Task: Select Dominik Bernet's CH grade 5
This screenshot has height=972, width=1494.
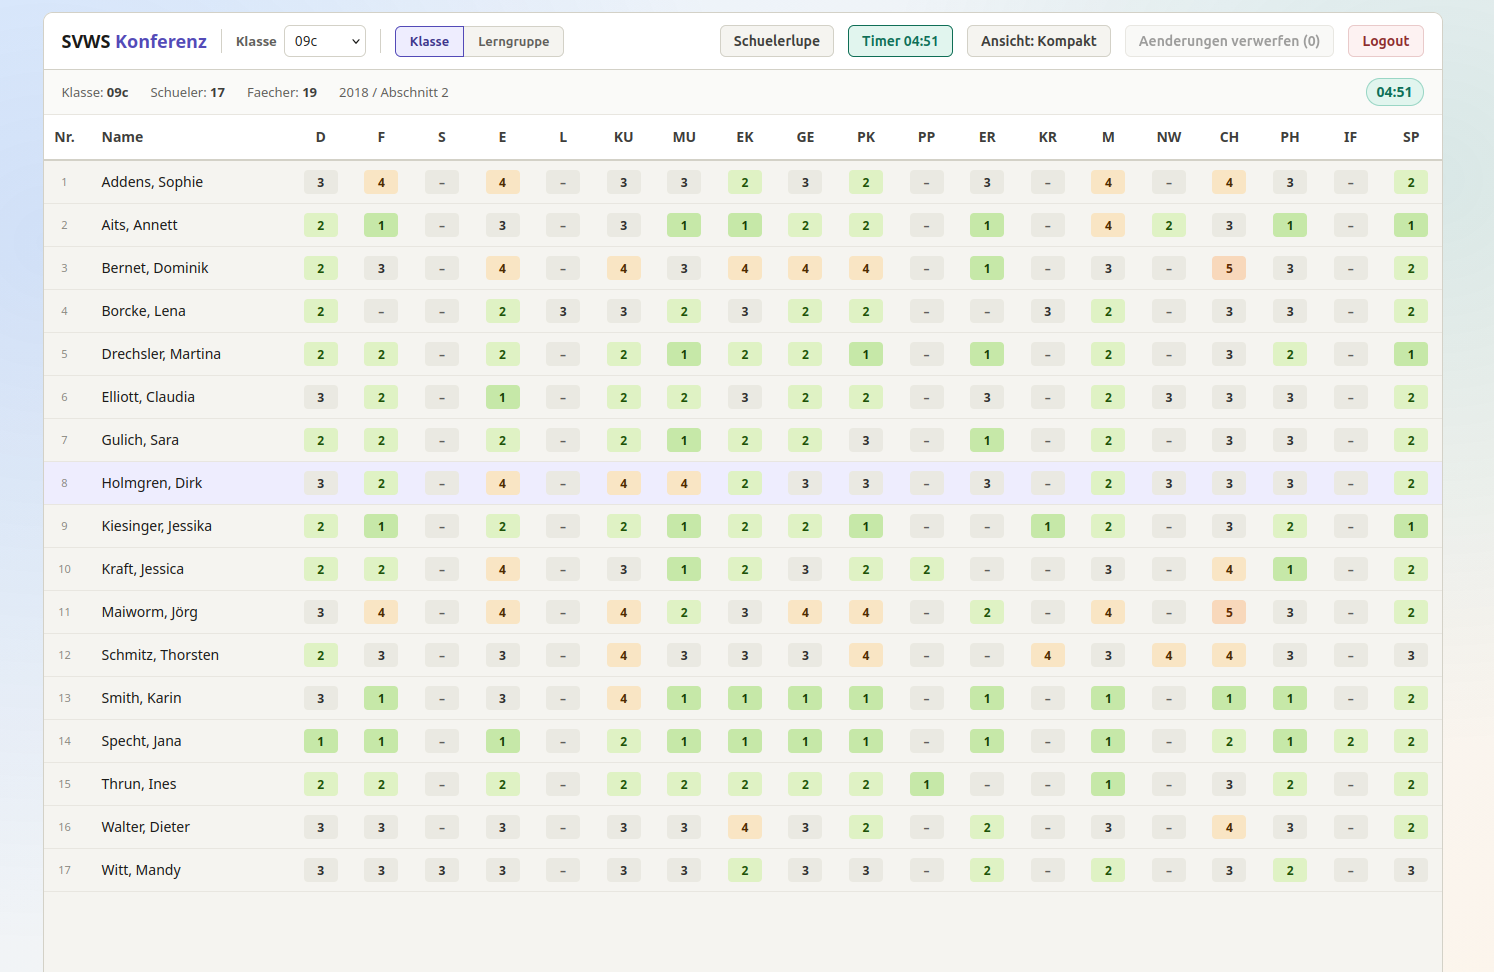Action: (x=1229, y=268)
